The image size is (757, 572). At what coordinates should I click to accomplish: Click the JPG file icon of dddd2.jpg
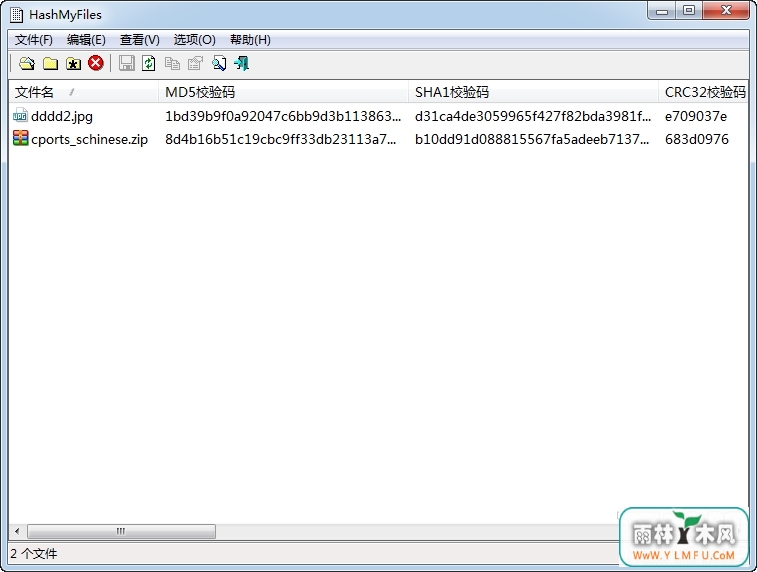pos(20,115)
